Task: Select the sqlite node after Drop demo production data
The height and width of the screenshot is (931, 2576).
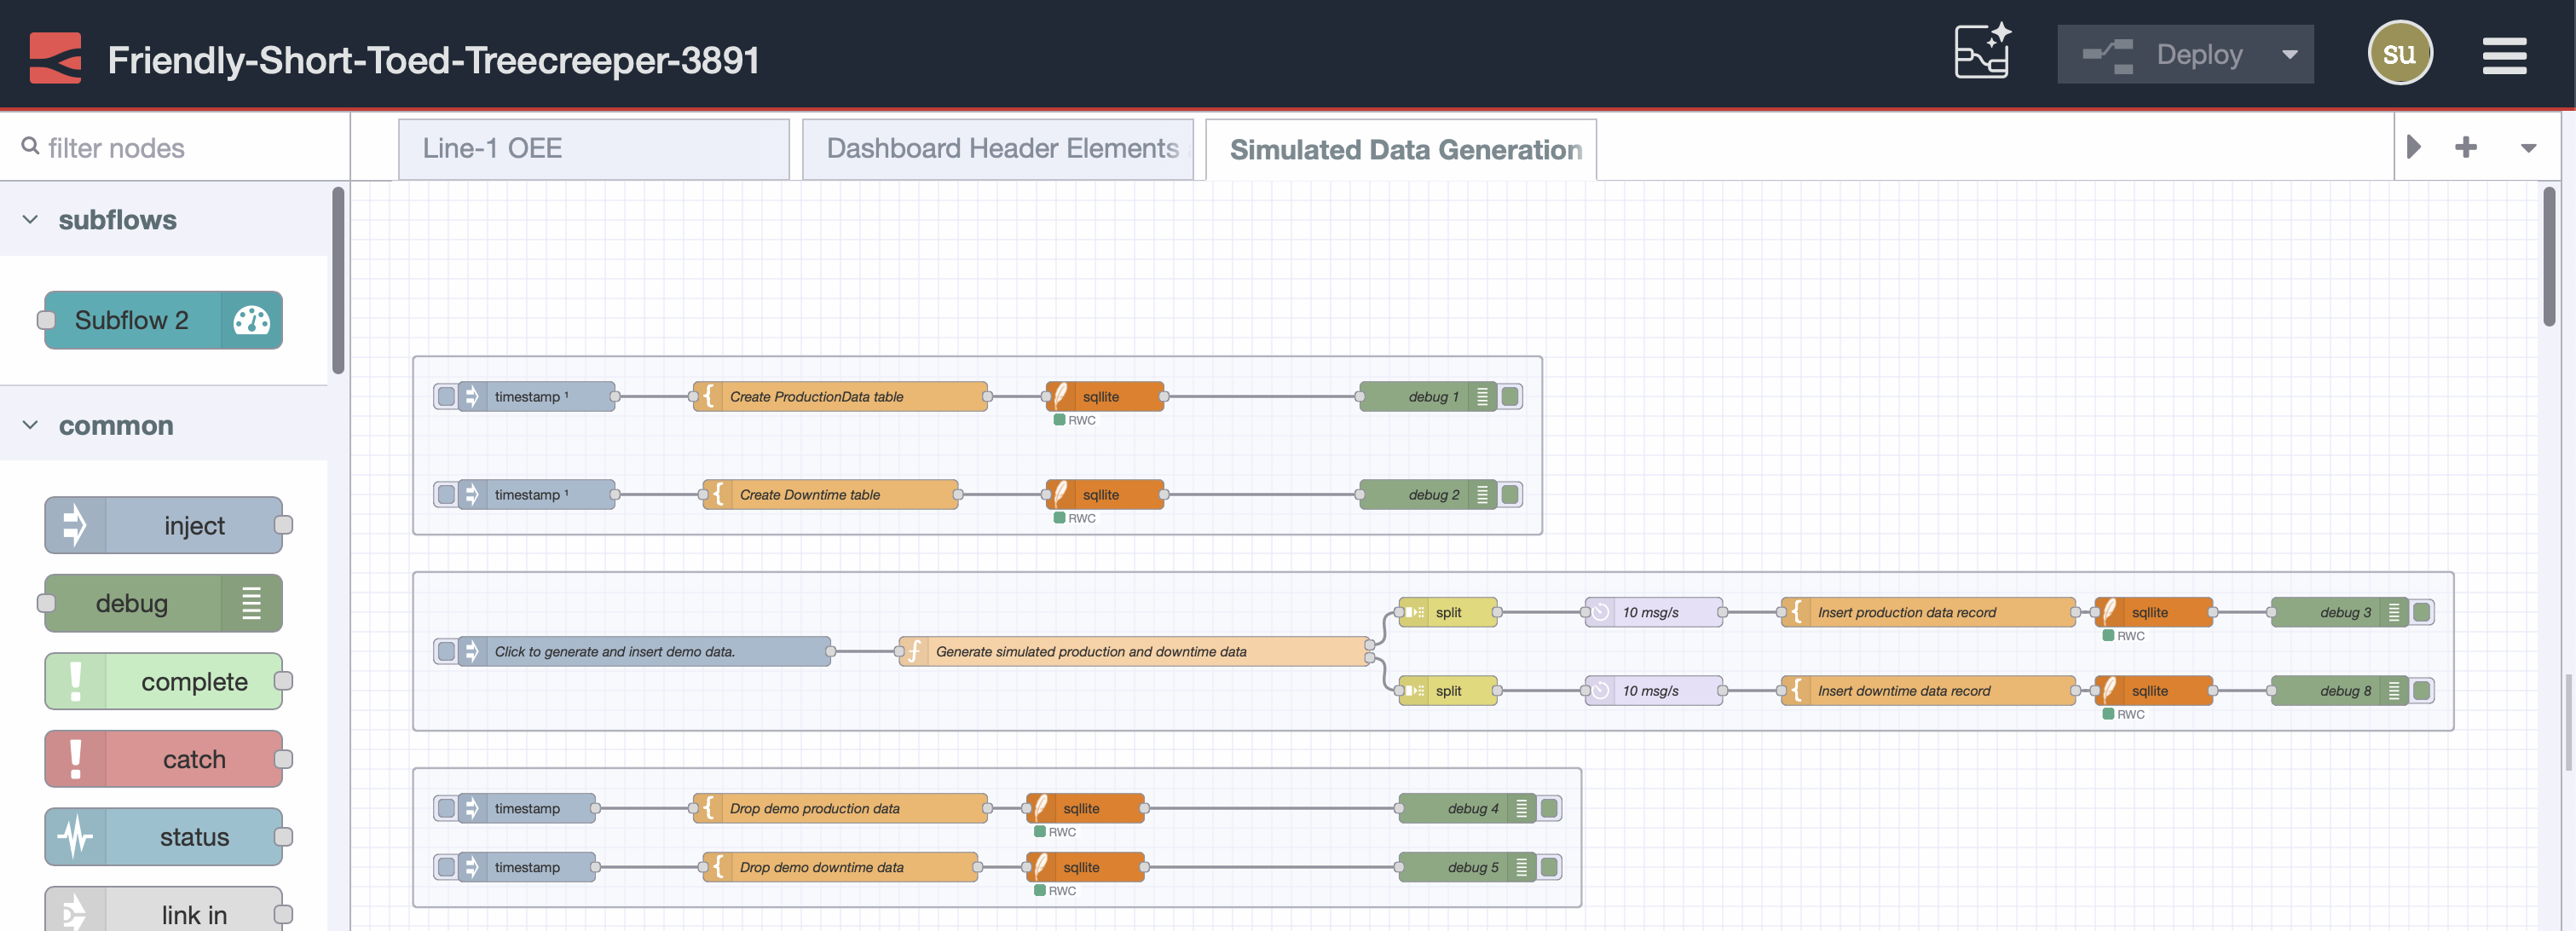Action: pyautogui.click(x=1085, y=808)
